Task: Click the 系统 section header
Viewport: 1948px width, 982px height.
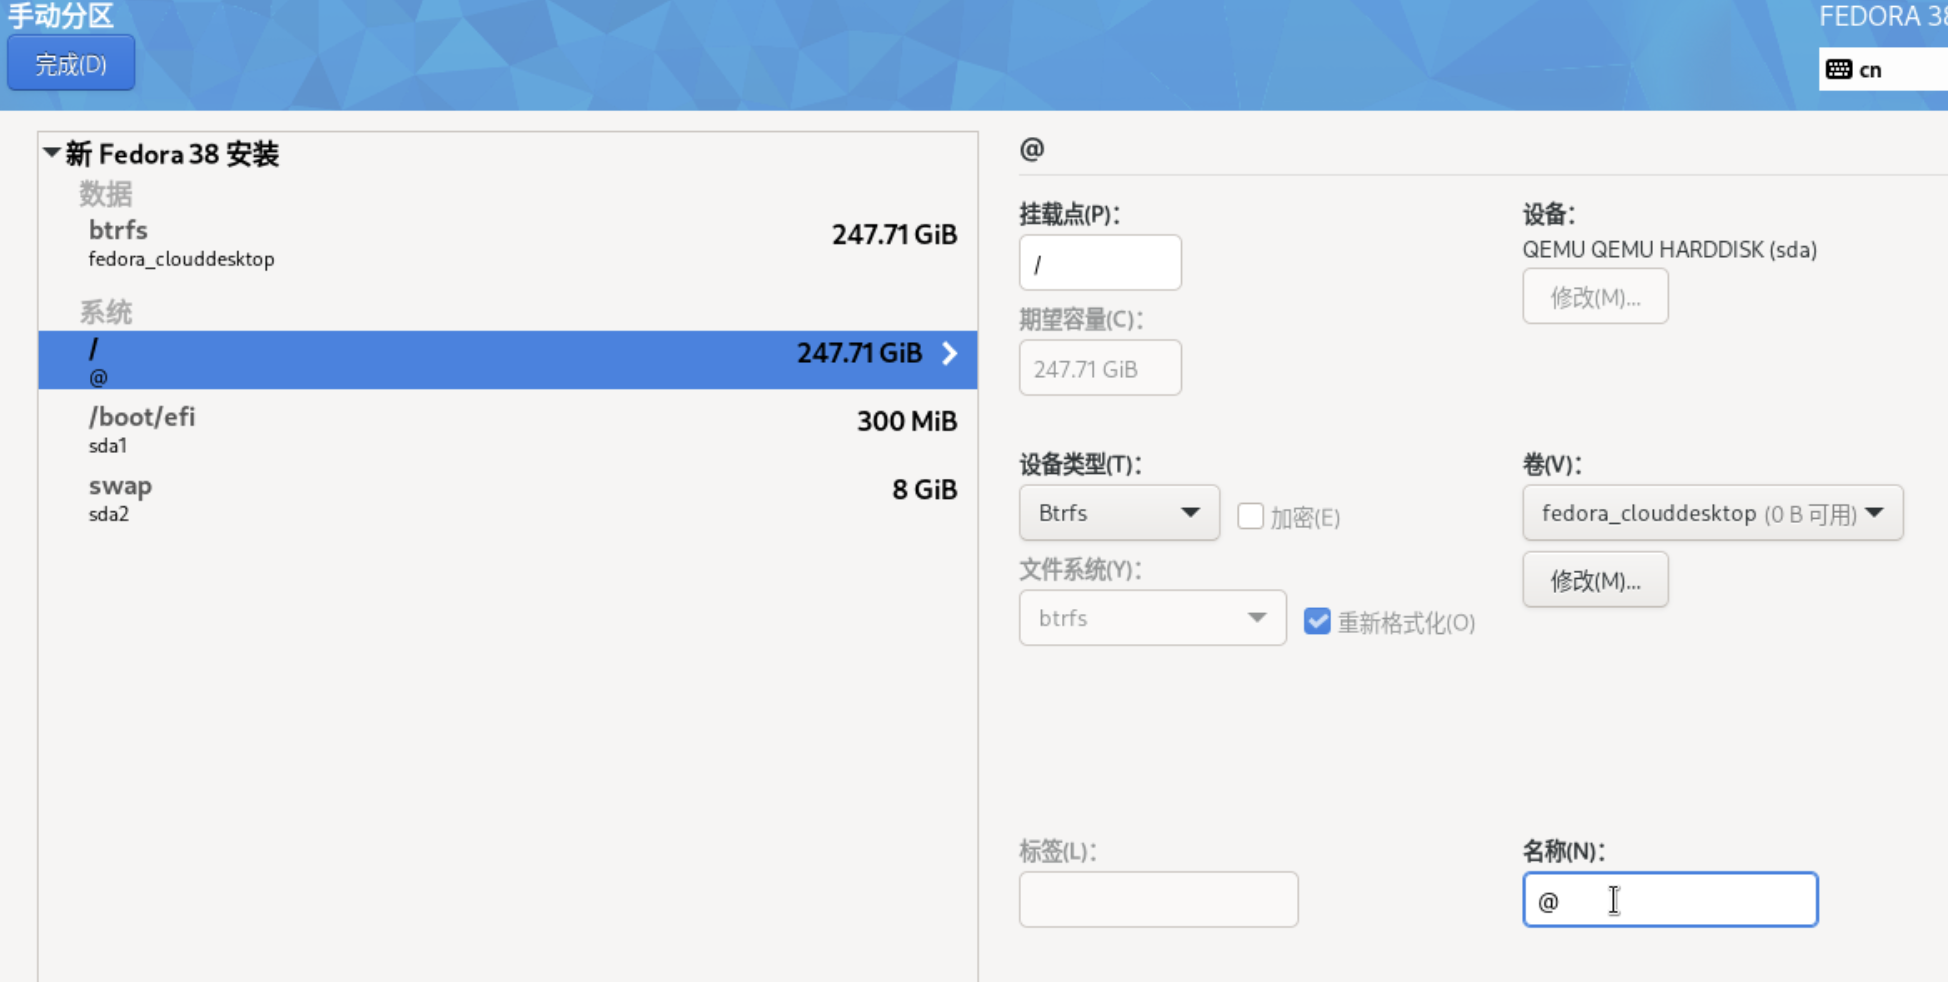Action: tap(106, 312)
